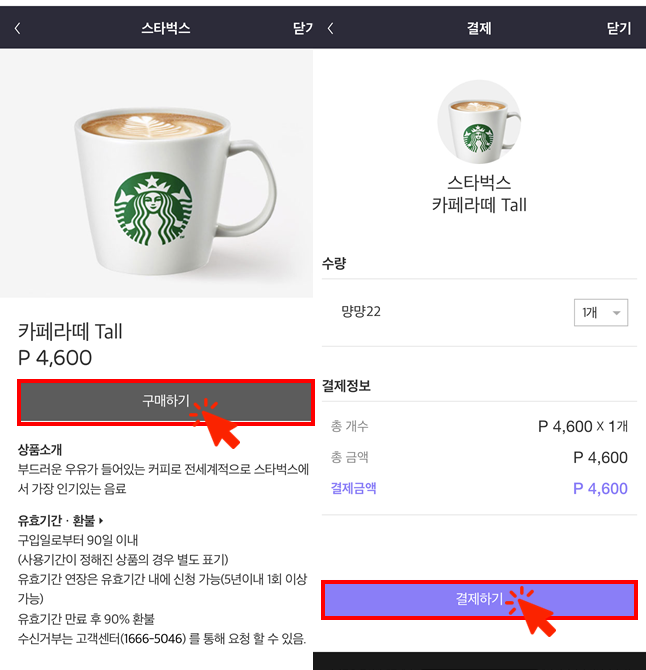Select the 수량 section heading

tap(334, 263)
